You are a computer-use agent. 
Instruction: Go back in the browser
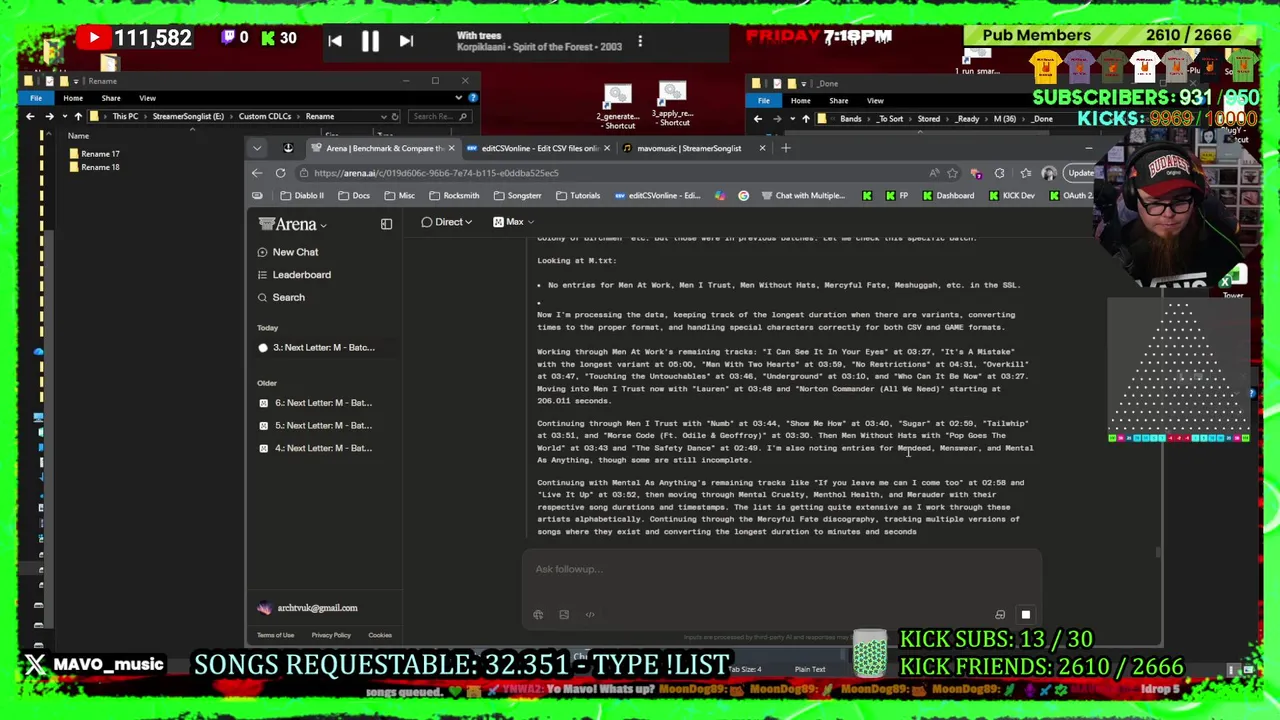tap(257, 173)
